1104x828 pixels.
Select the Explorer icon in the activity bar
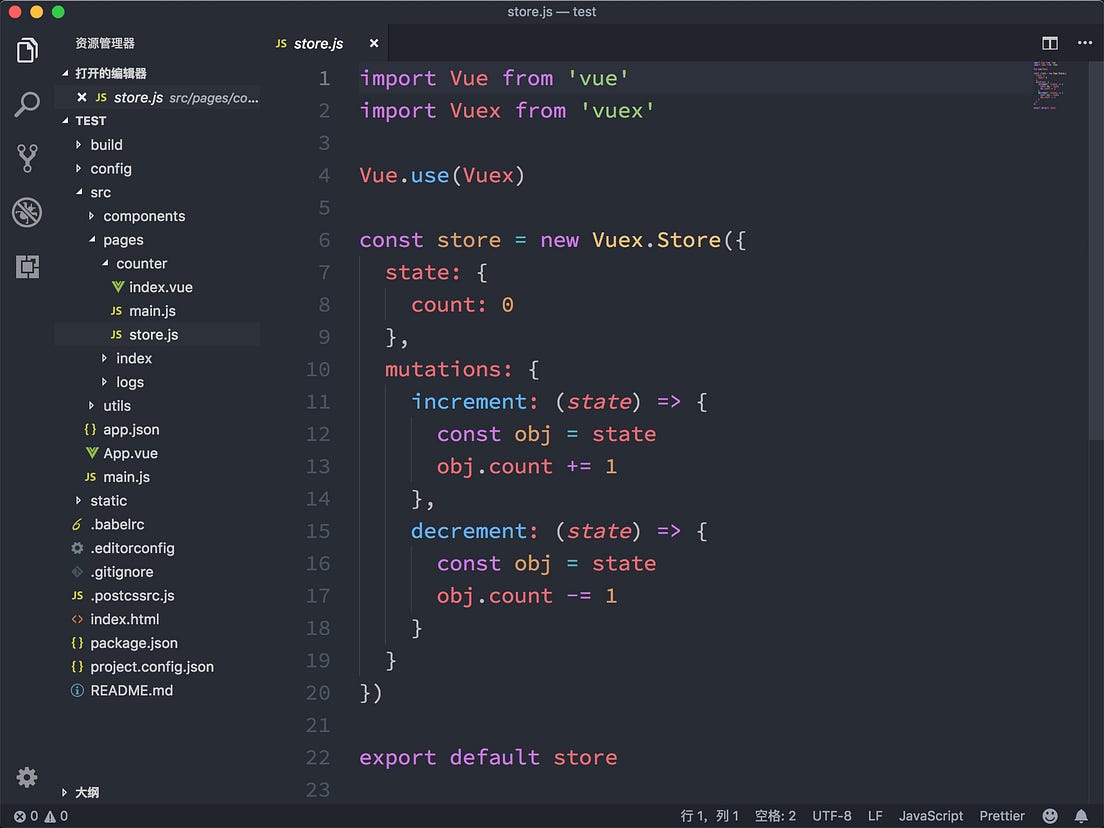(x=26, y=49)
